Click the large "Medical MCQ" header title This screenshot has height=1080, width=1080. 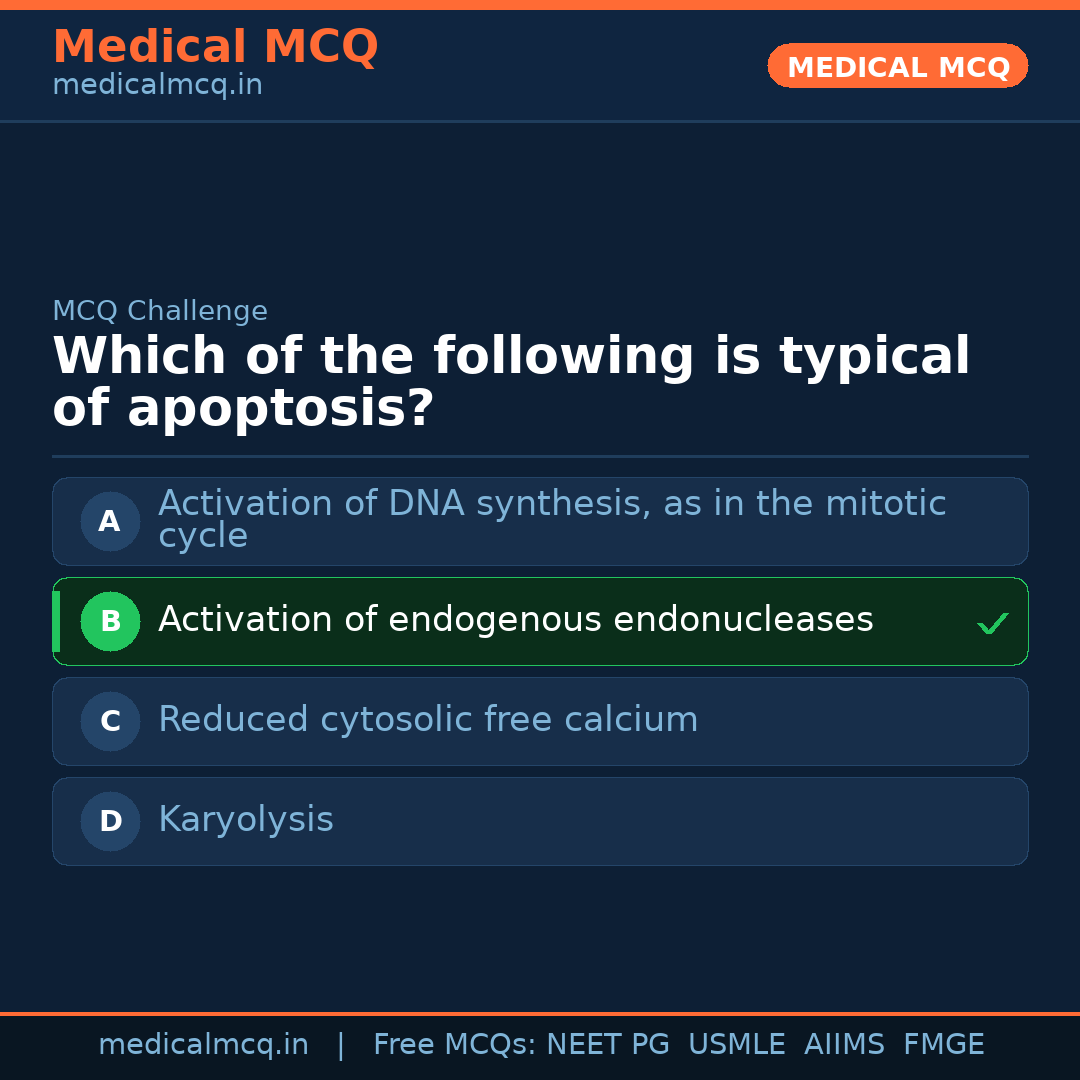tap(215, 47)
